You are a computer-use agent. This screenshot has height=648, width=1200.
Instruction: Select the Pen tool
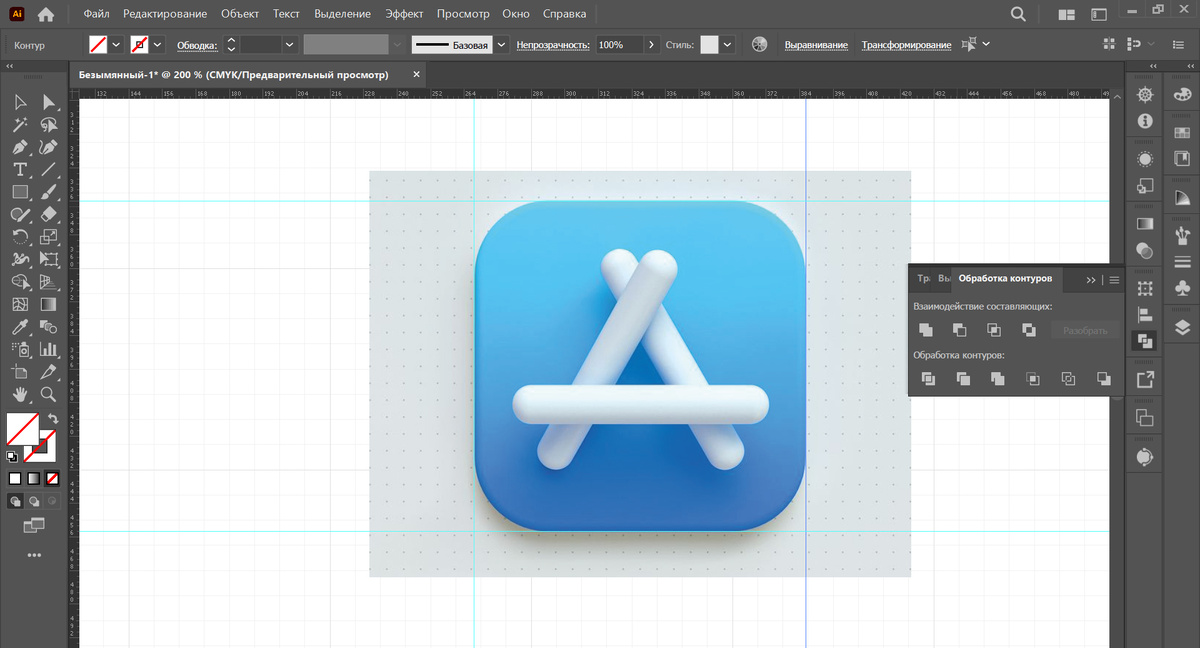pyautogui.click(x=20, y=147)
